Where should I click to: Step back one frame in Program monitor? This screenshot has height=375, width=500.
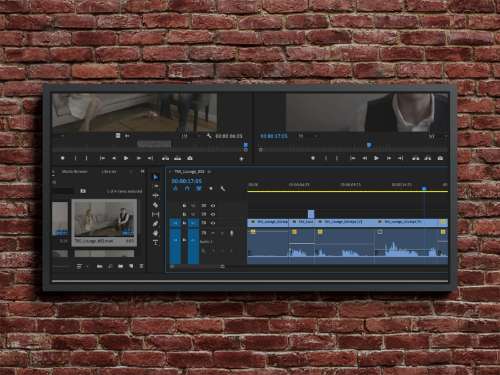(365, 158)
